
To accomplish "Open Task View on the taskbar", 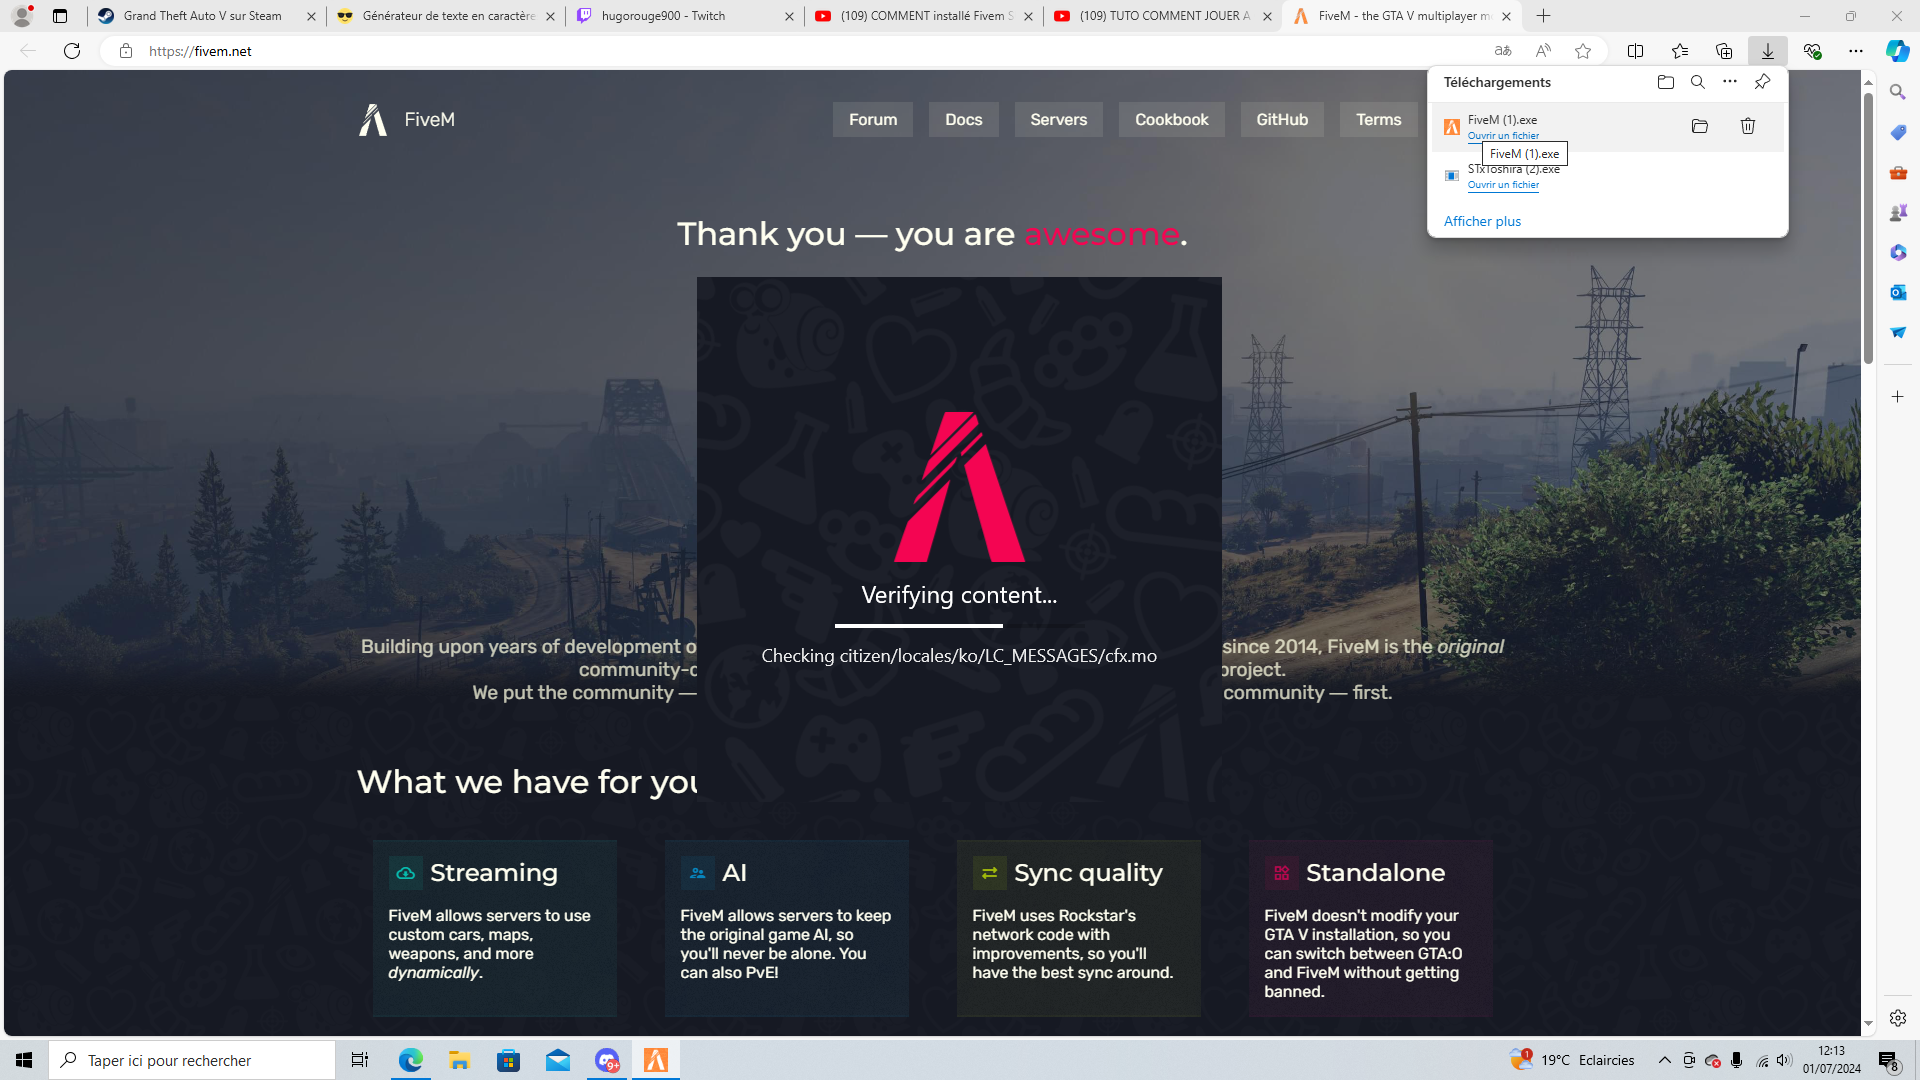I will [359, 1060].
